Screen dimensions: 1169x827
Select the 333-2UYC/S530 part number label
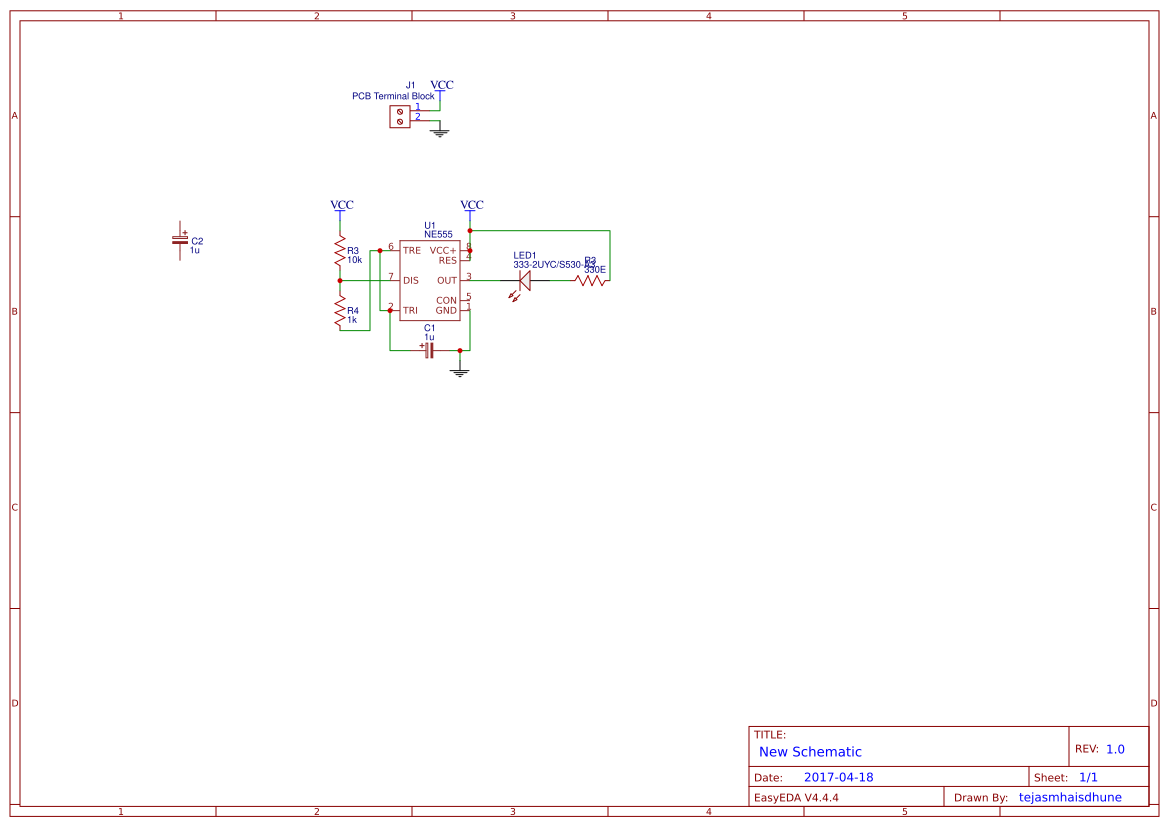click(x=547, y=264)
